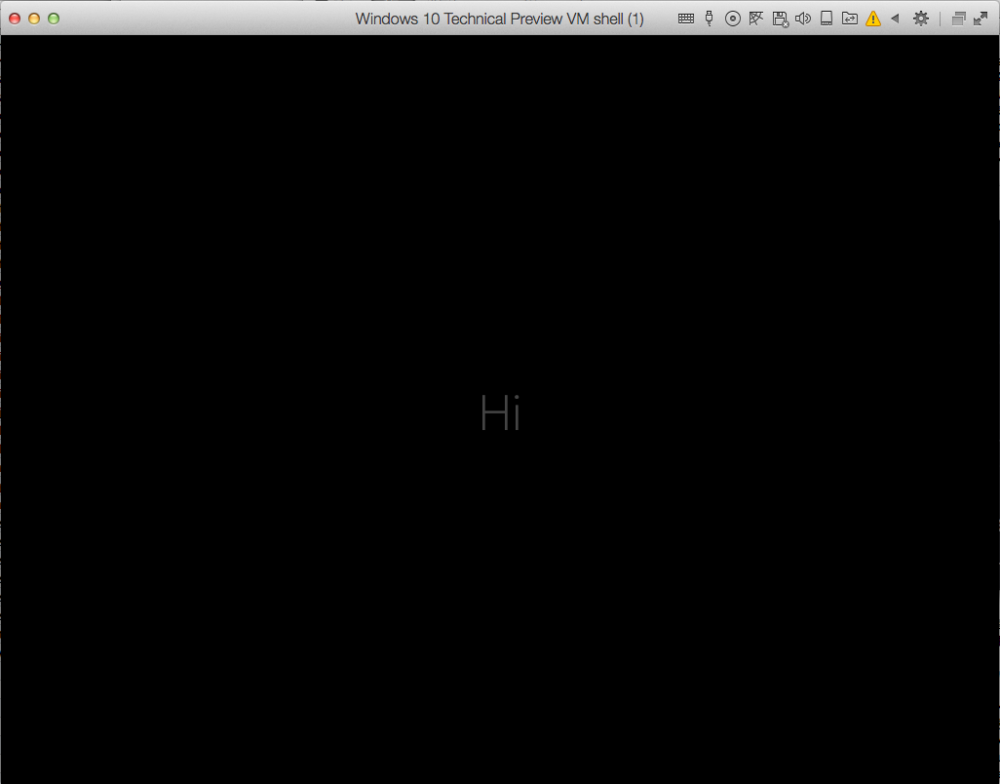Click the network adapter status icon
1000x784 pixels.
click(x=756, y=18)
